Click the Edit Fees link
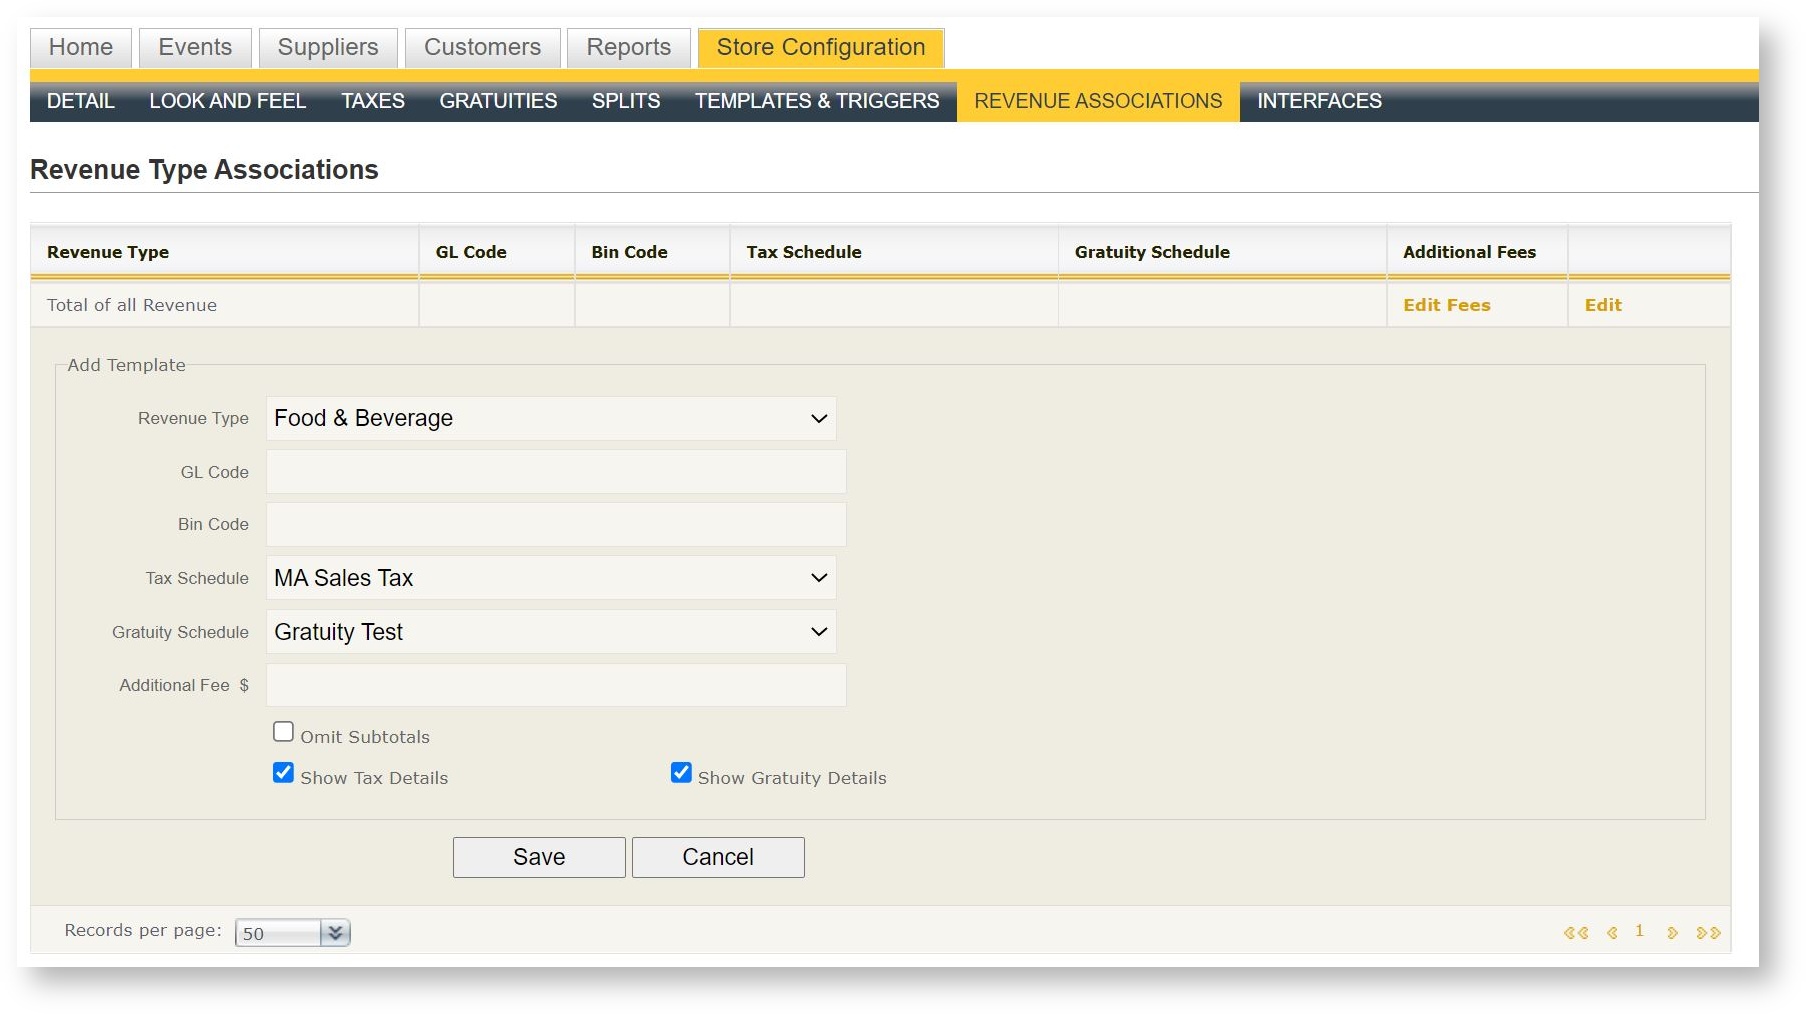 coord(1446,305)
